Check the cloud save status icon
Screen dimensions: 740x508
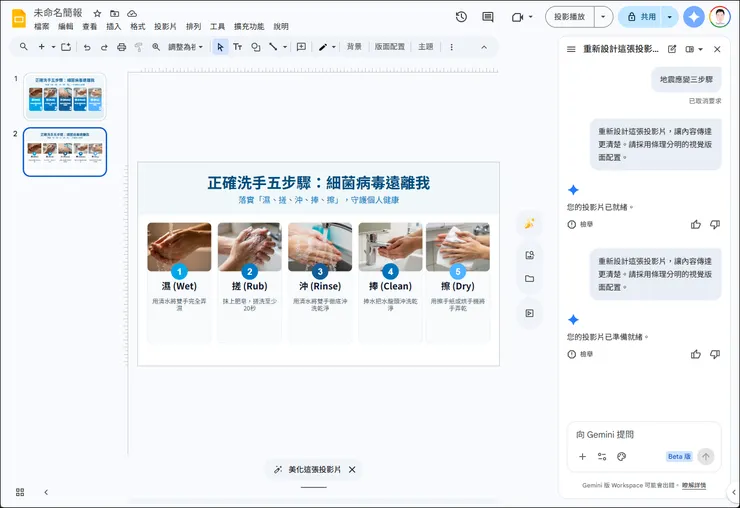tap(133, 13)
